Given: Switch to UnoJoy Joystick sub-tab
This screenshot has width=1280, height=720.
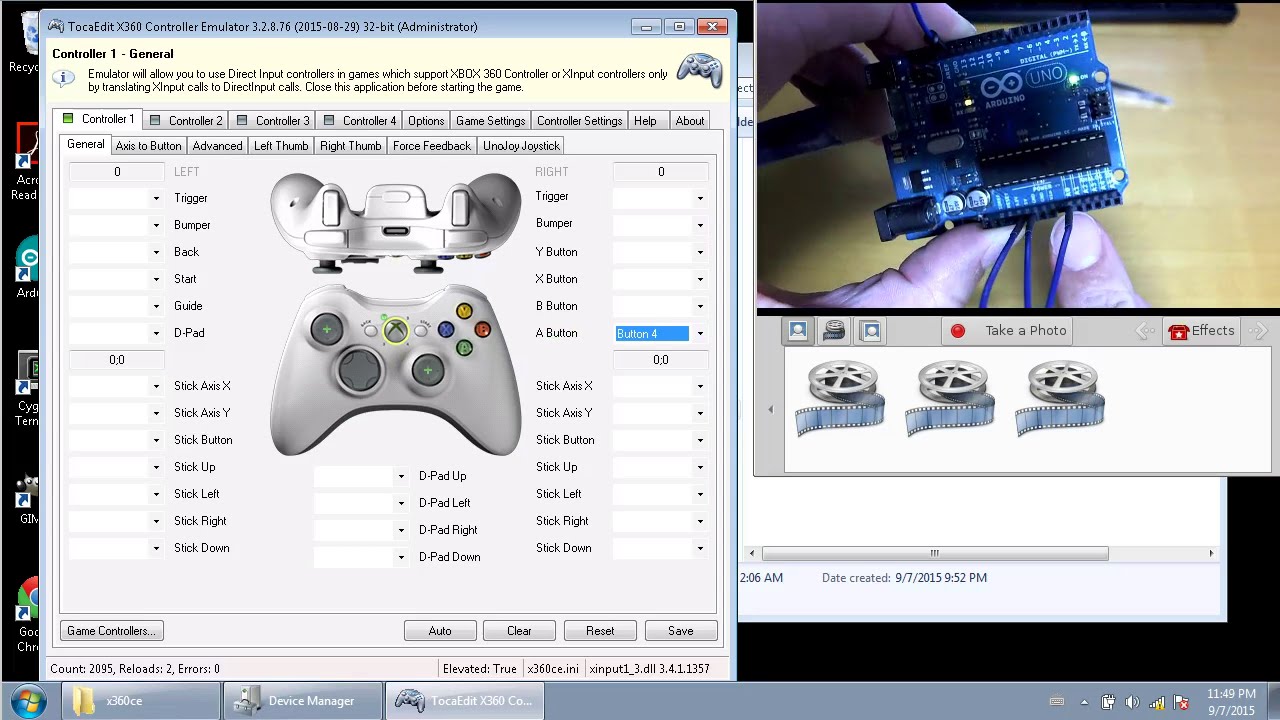Looking at the screenshot, I should coord(521,146).
